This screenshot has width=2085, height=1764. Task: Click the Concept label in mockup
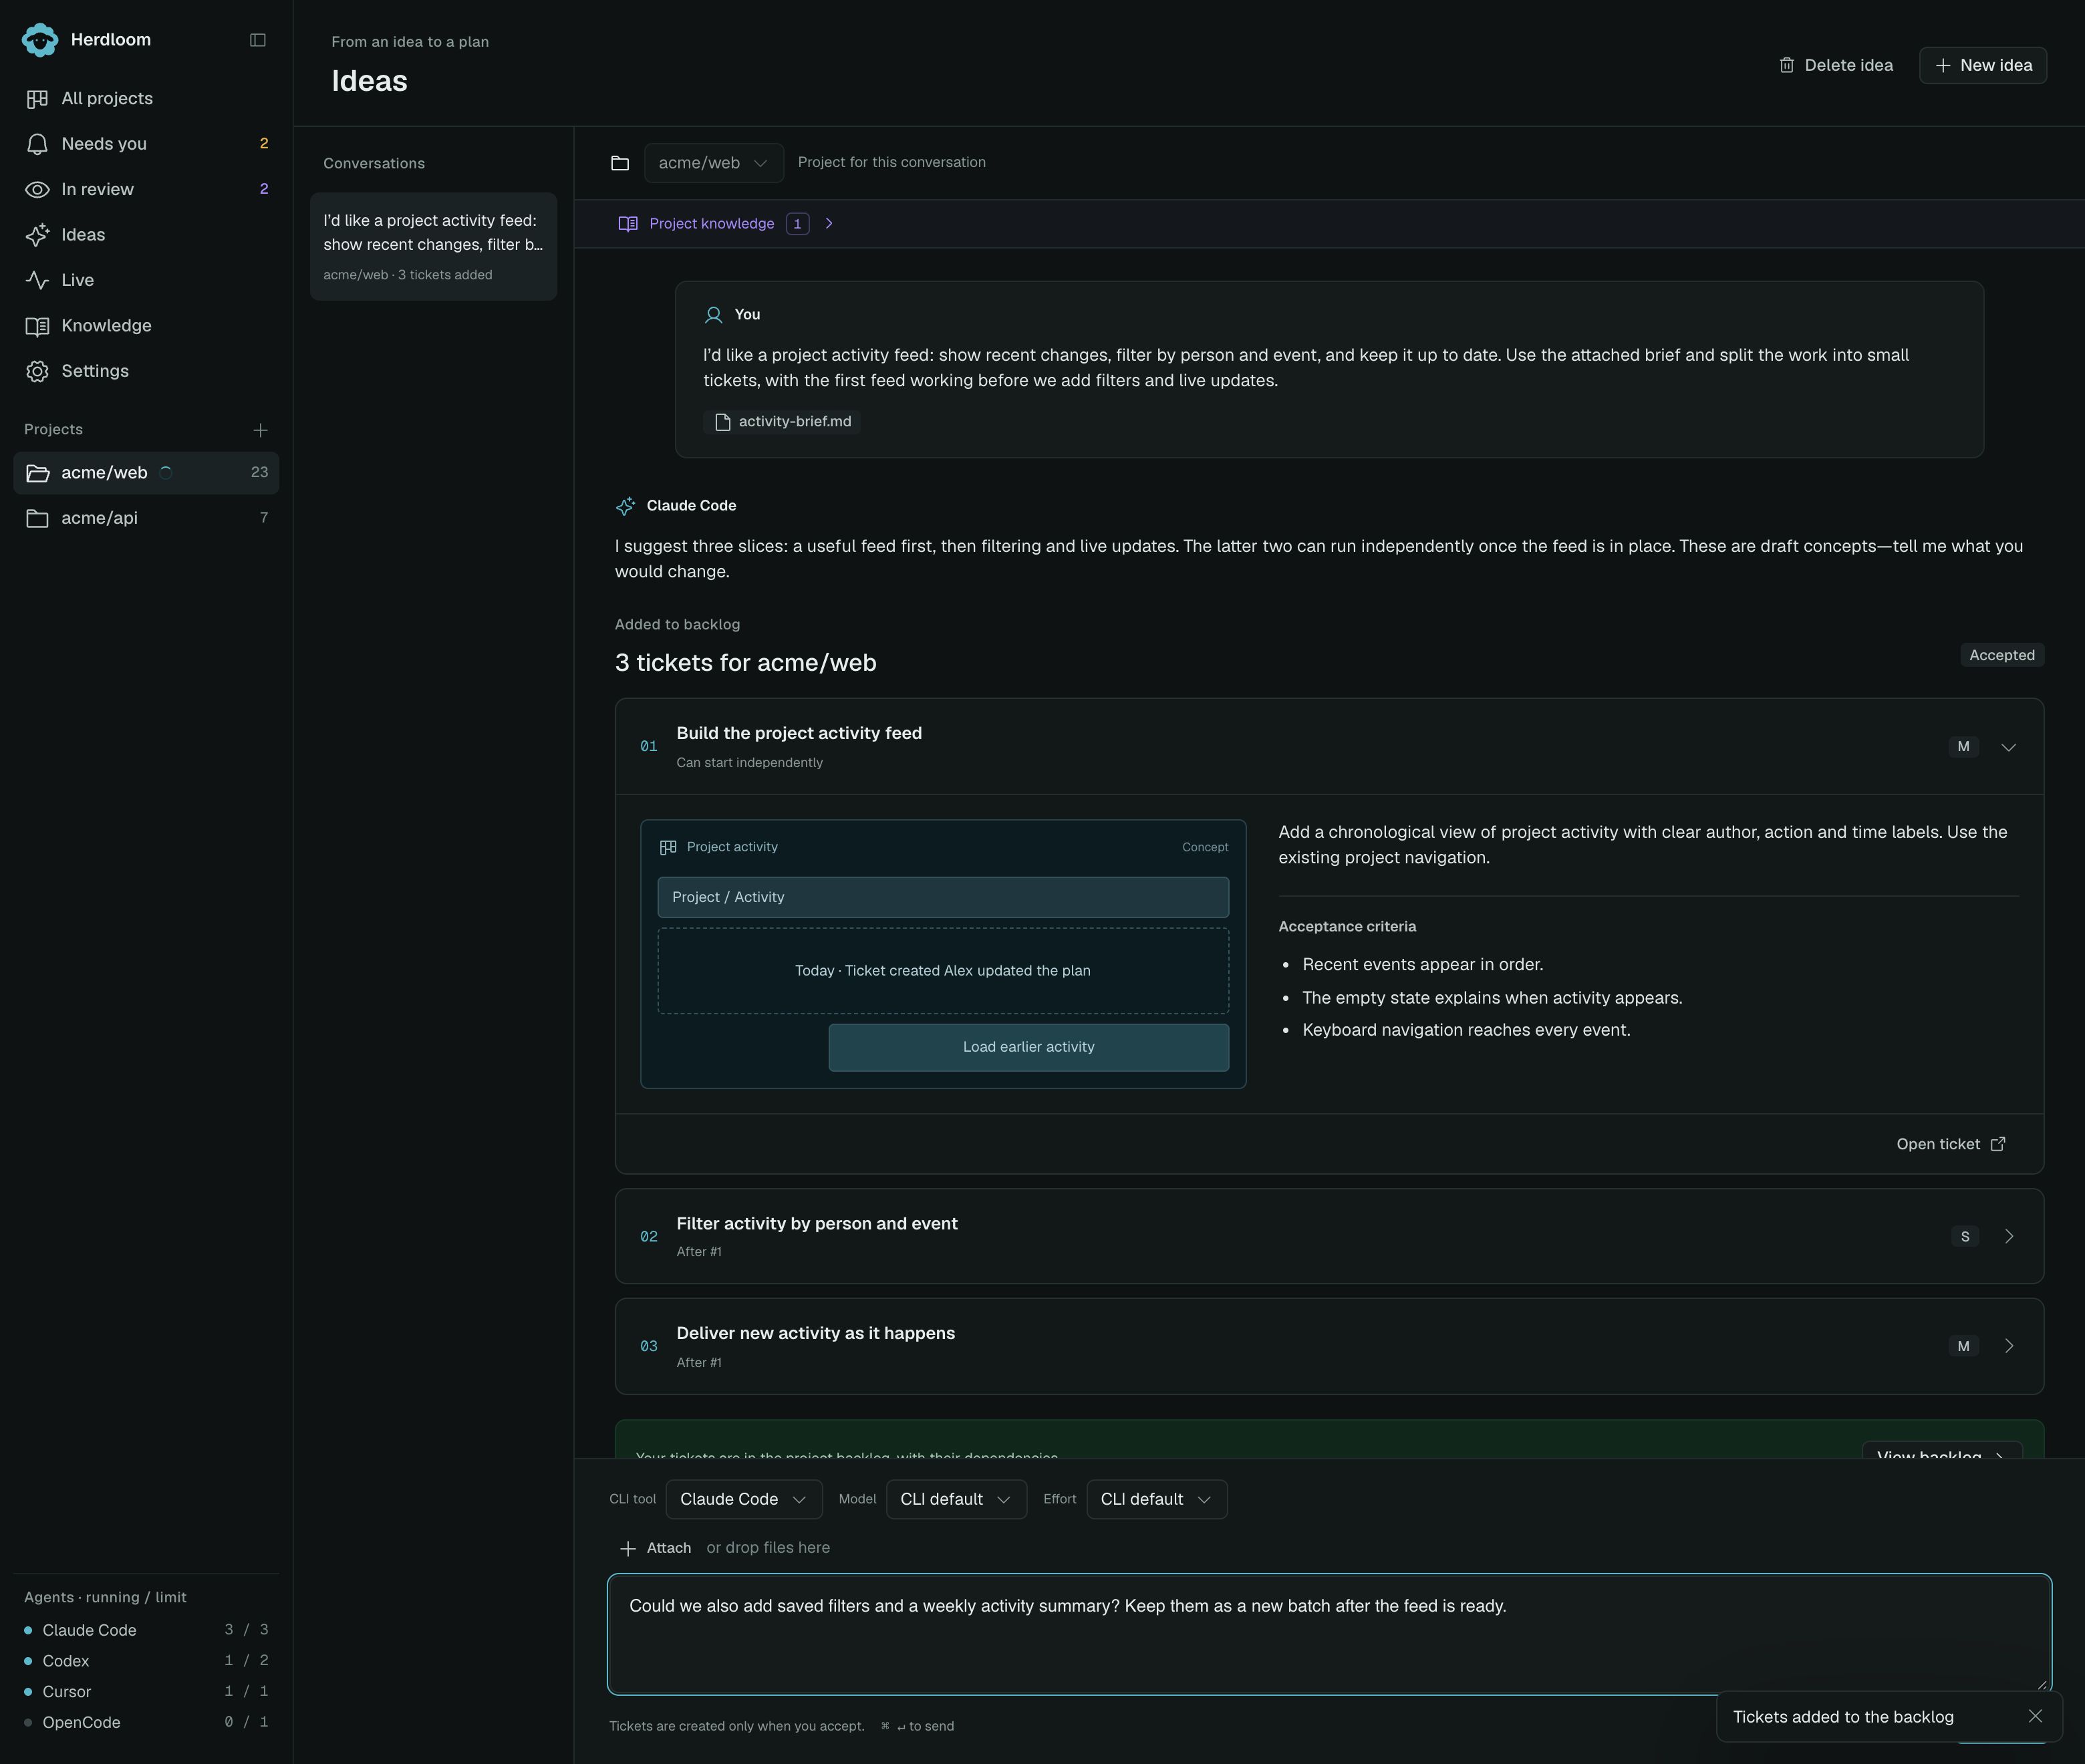(1205, 847)
